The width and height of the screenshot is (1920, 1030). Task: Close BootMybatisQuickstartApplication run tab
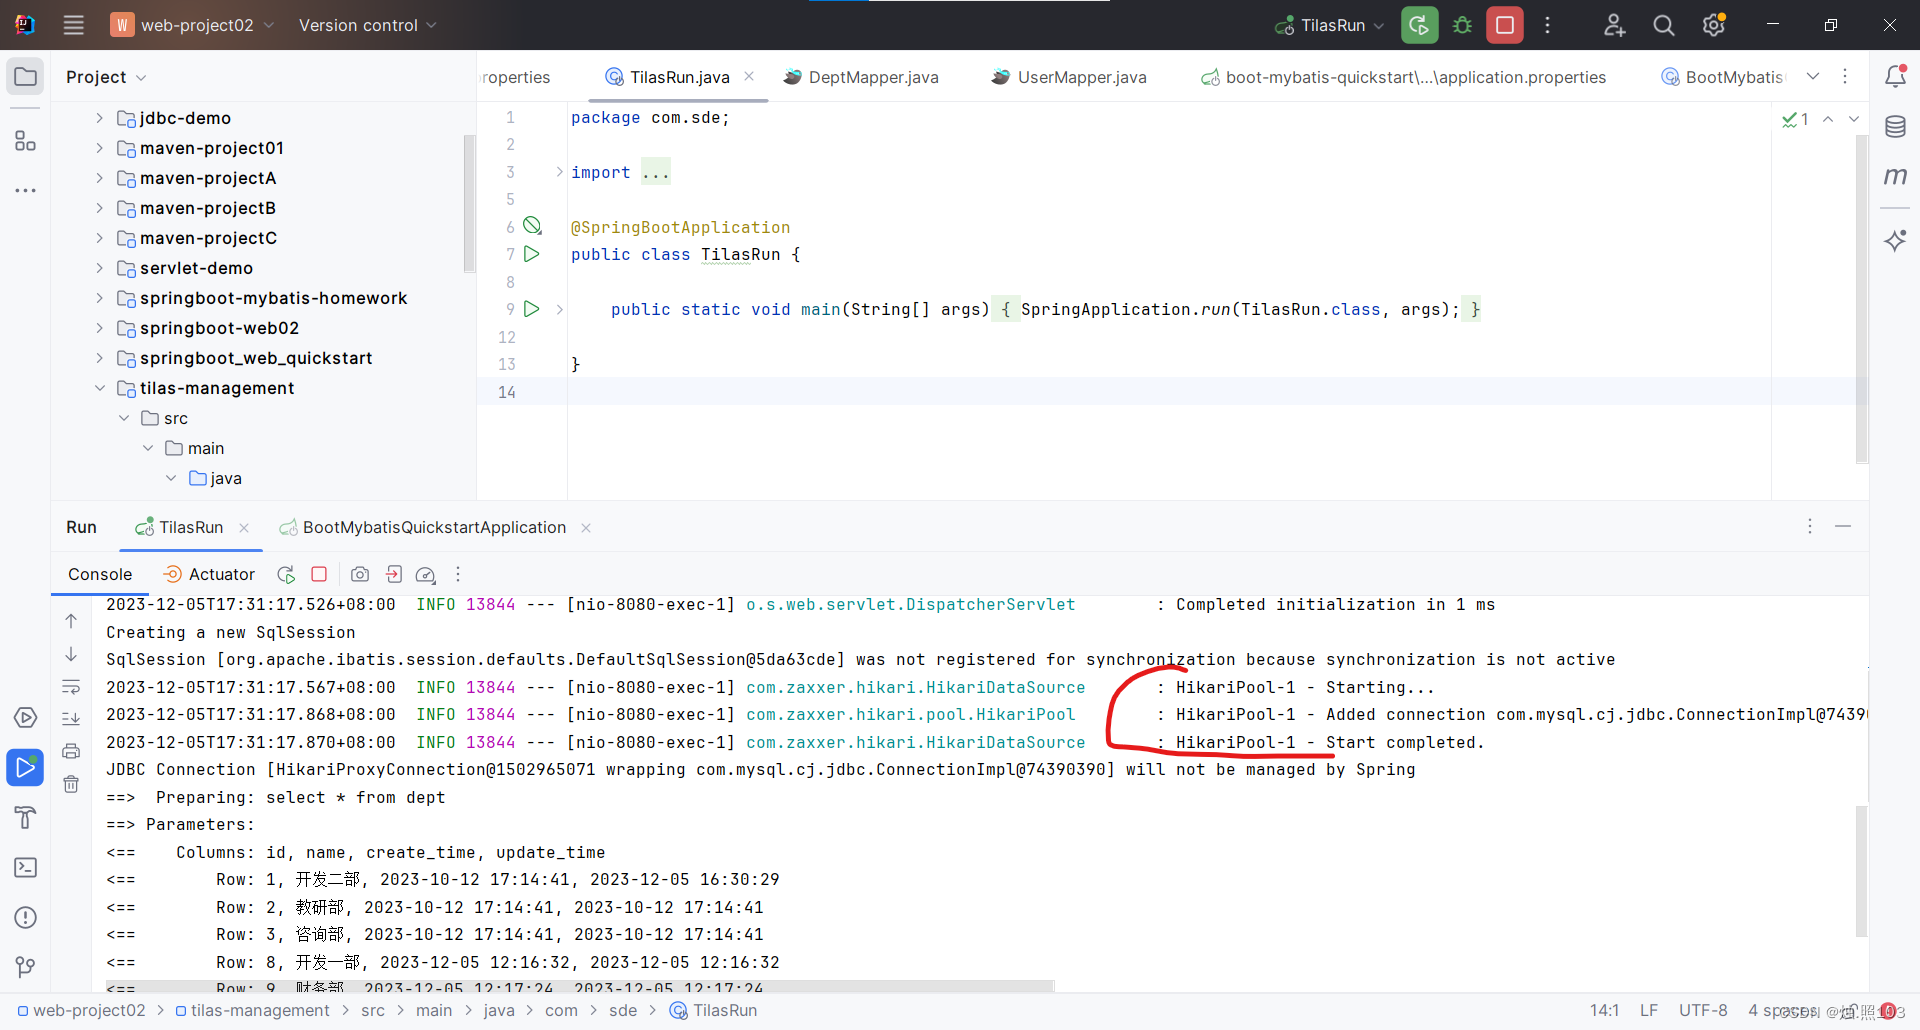586,528
